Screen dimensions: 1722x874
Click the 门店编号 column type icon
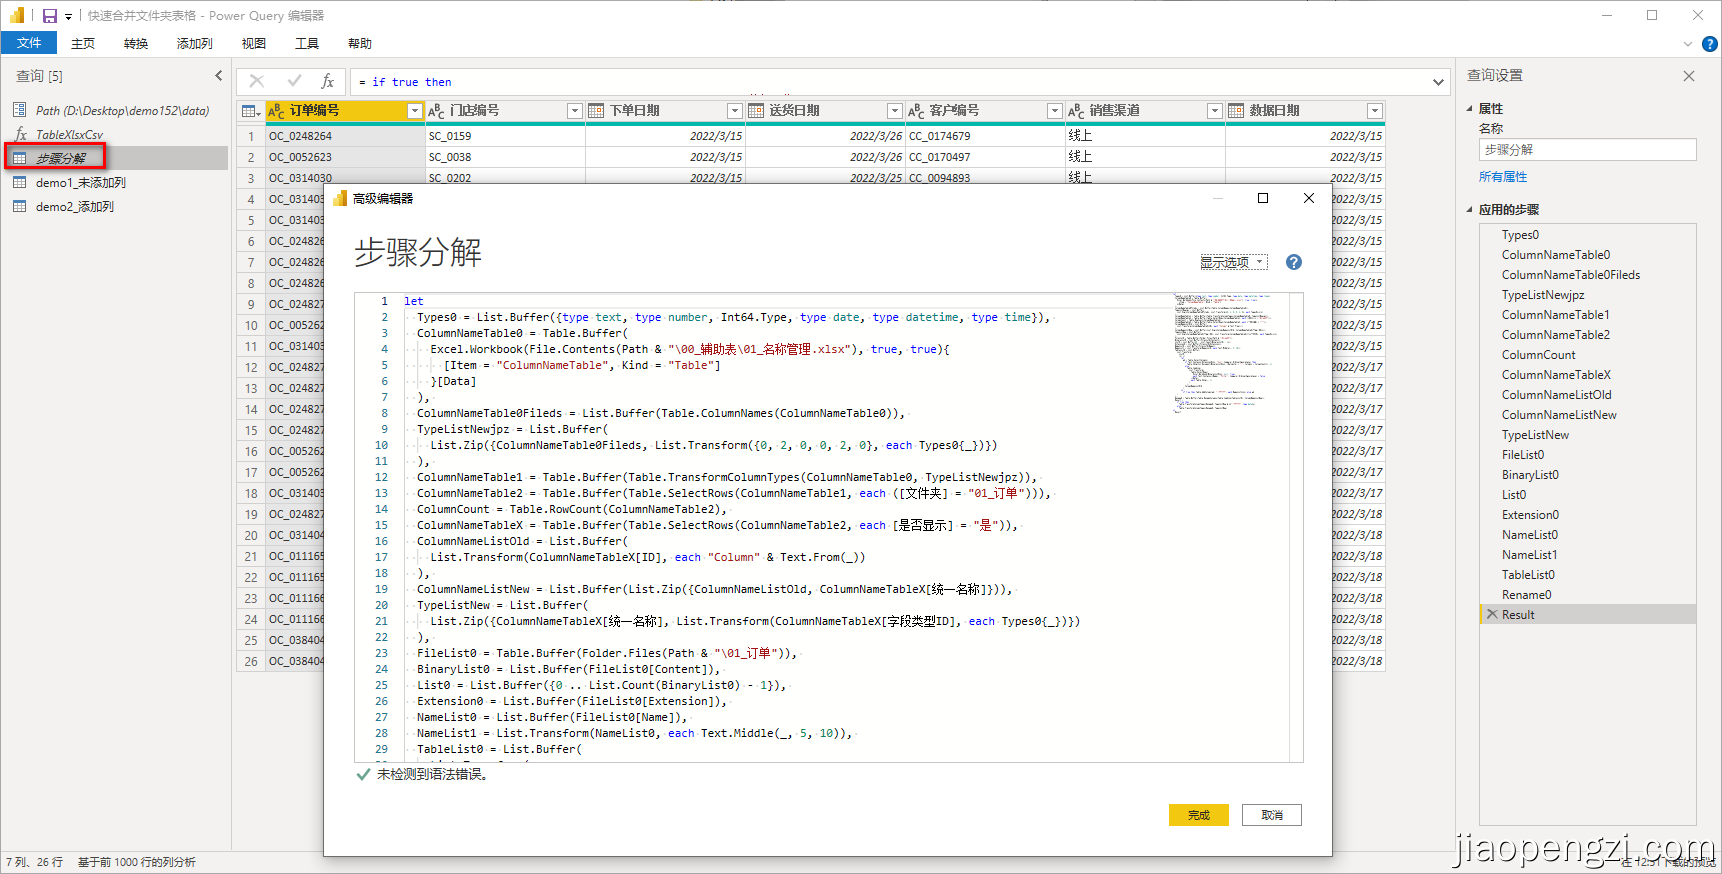click(x=437, y=111)
